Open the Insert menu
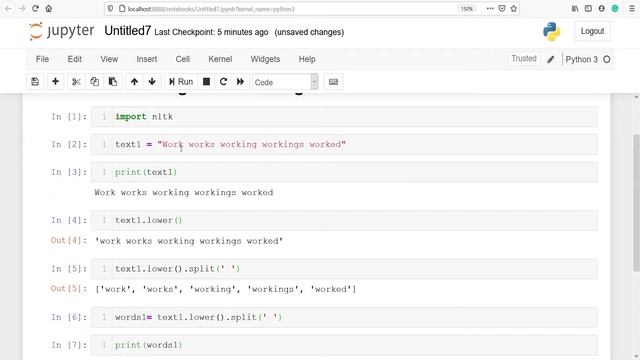 [147, 59]
